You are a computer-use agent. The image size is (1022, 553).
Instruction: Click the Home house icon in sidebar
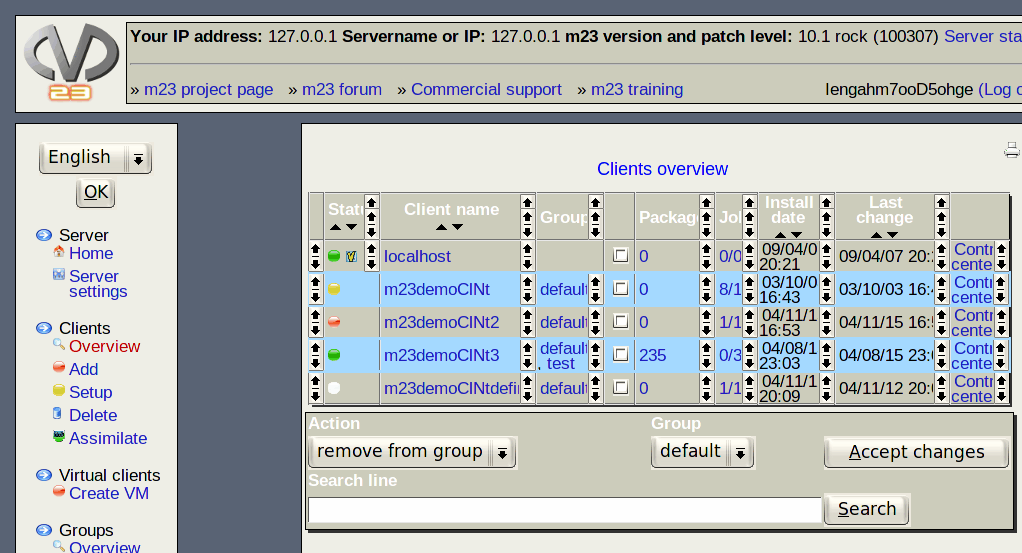(59, 253)
